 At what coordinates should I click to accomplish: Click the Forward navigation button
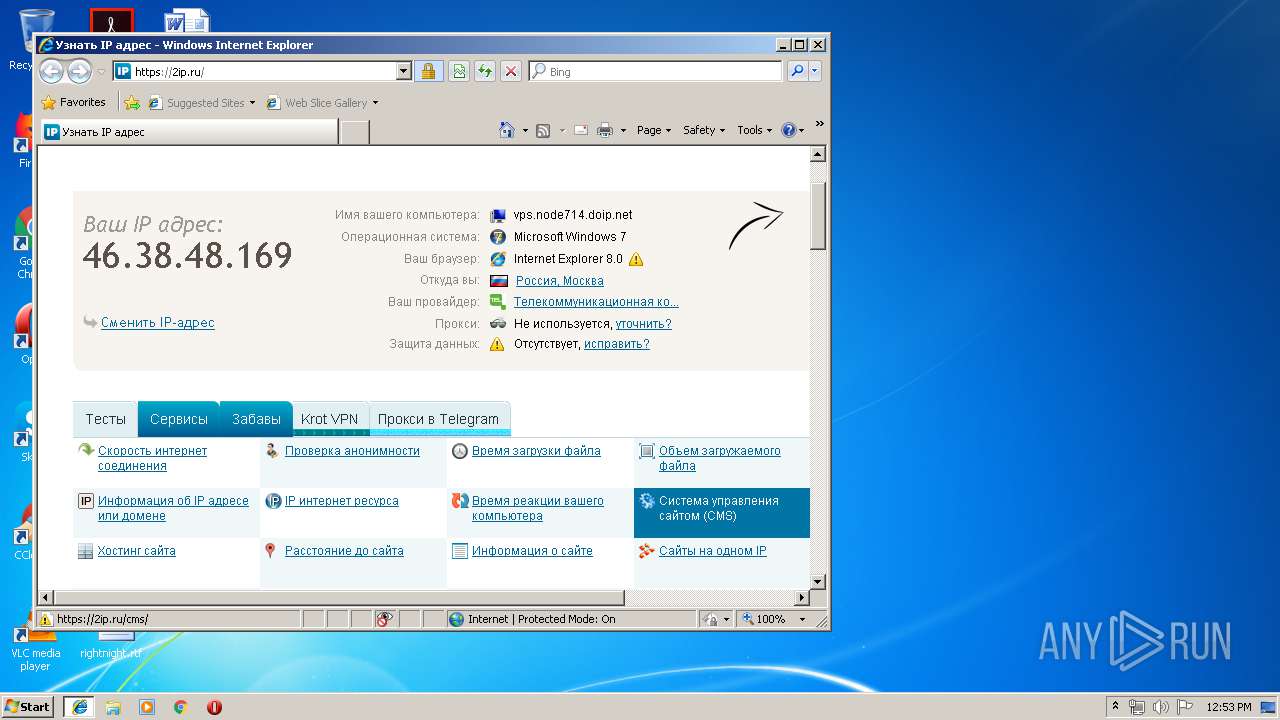[x=79, y=71]
